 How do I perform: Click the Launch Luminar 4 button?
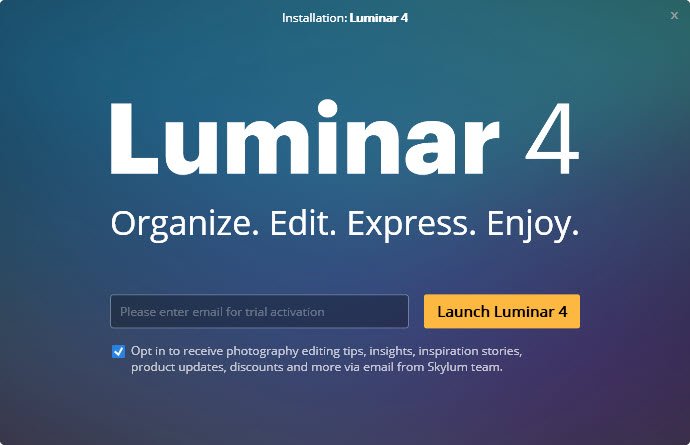502,311
